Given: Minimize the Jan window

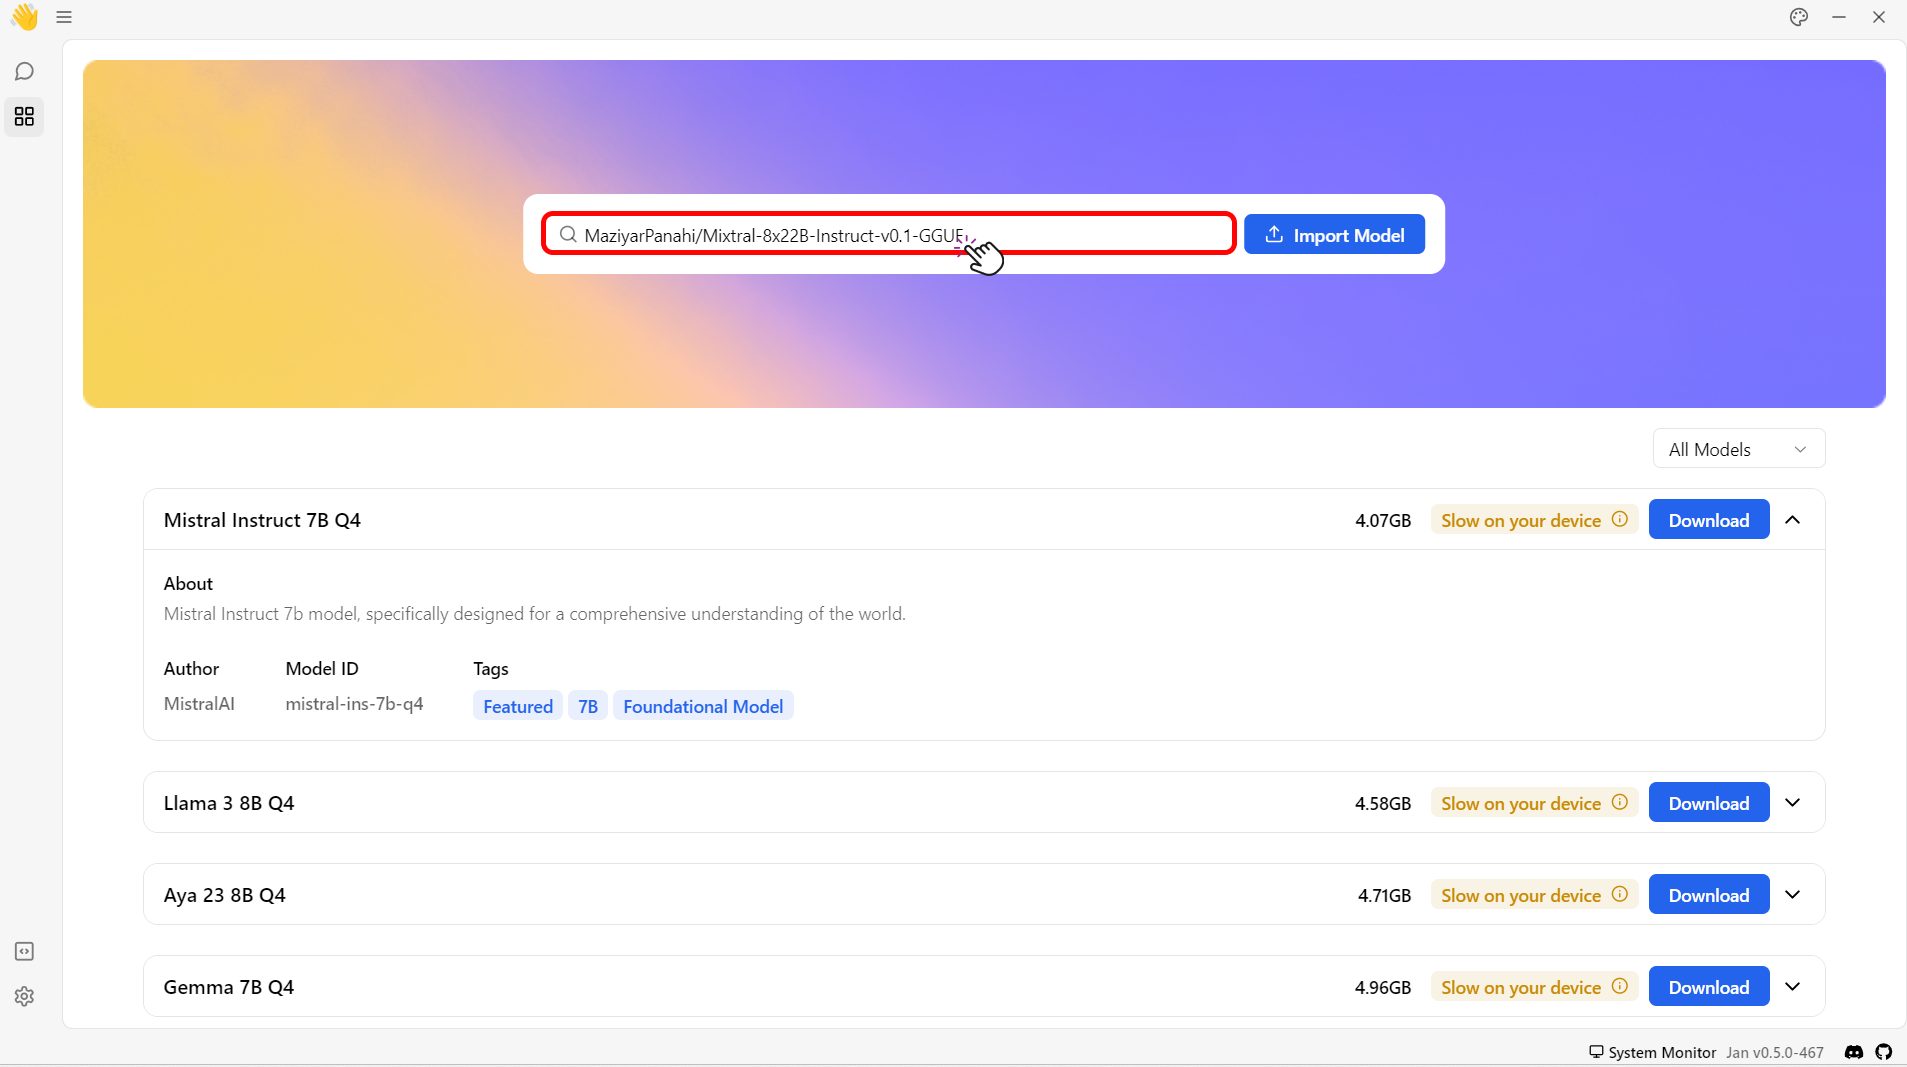Looking at the screenshot, I should click(1839, 17).
